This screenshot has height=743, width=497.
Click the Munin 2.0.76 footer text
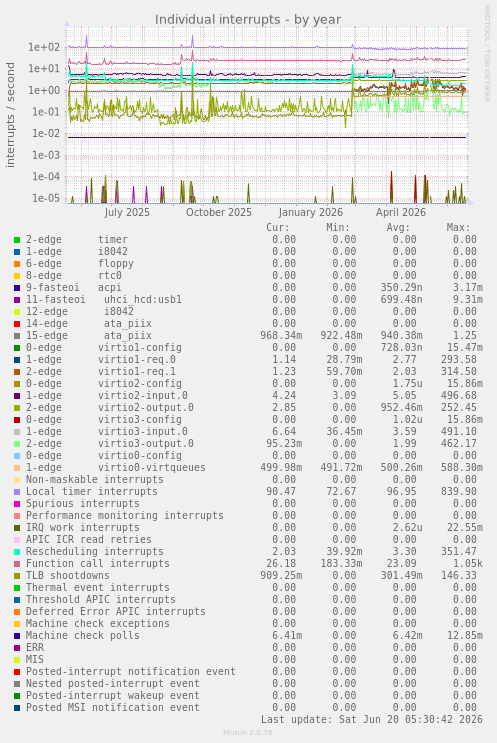pyautogui.click(x=248, y=733)
